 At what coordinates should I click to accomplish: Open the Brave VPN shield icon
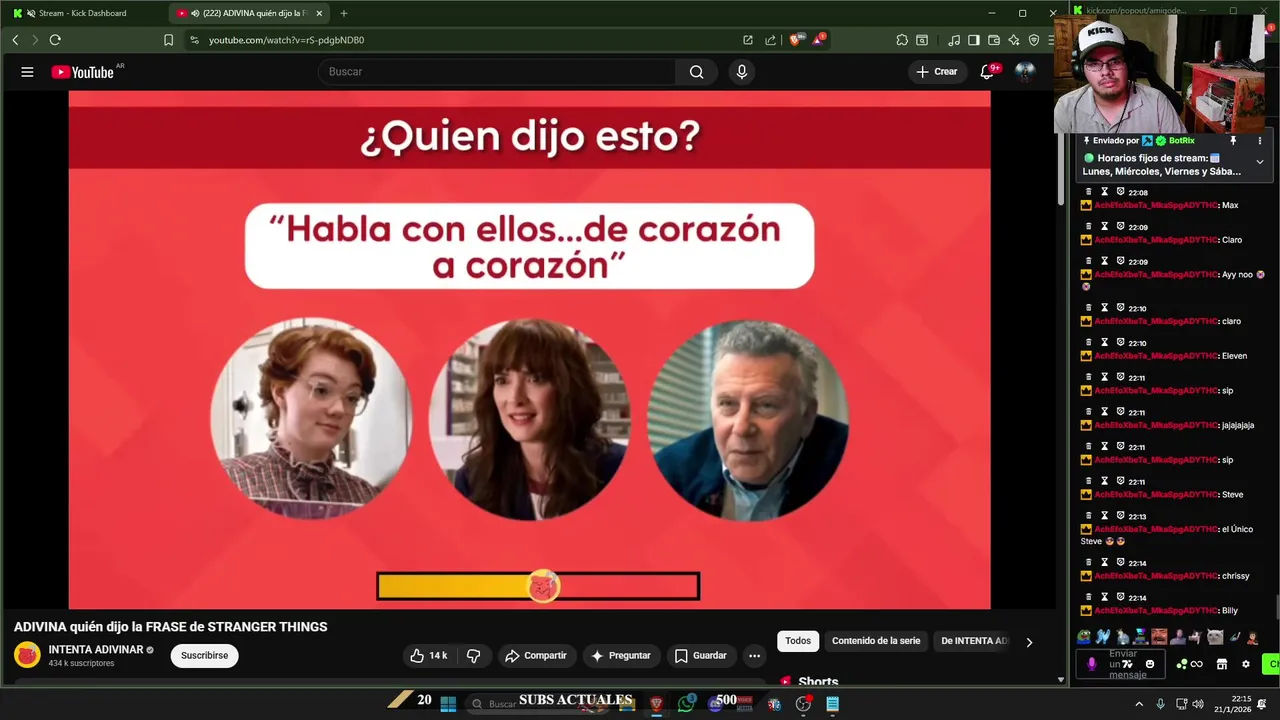pos(1034,40)
